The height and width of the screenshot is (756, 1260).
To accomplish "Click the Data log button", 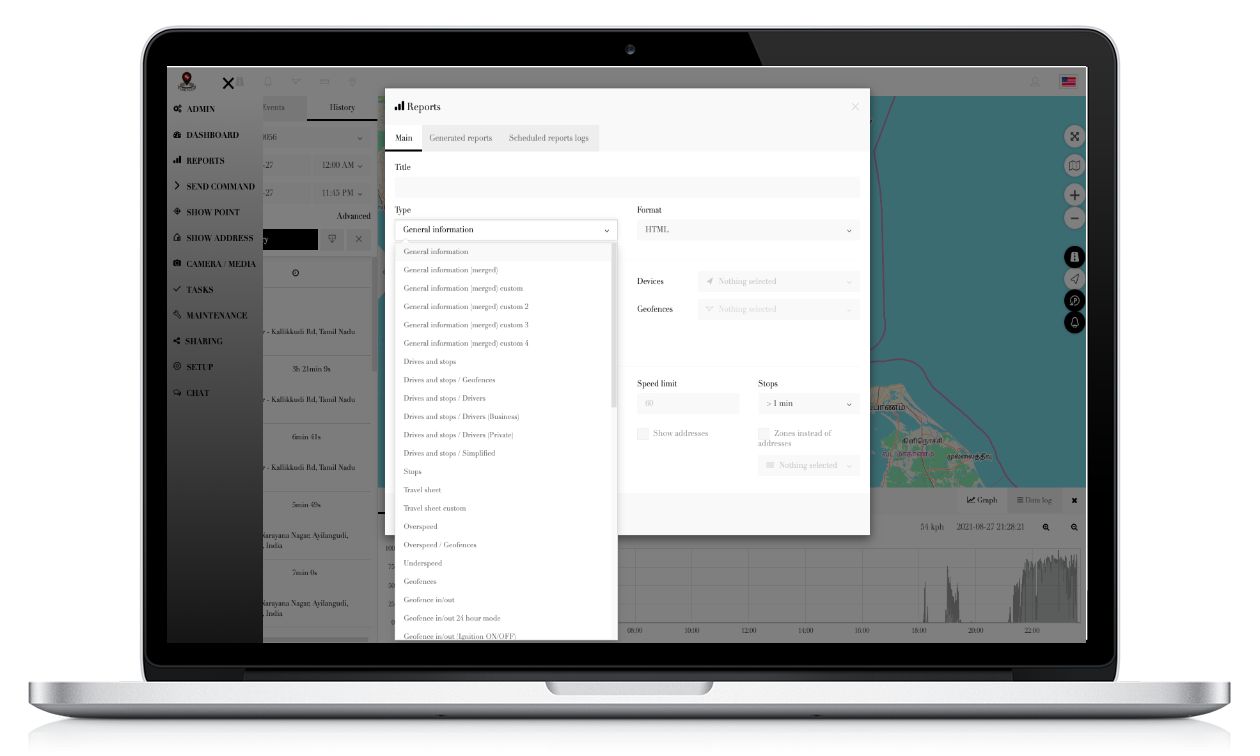I will (x=1032, y=500).
